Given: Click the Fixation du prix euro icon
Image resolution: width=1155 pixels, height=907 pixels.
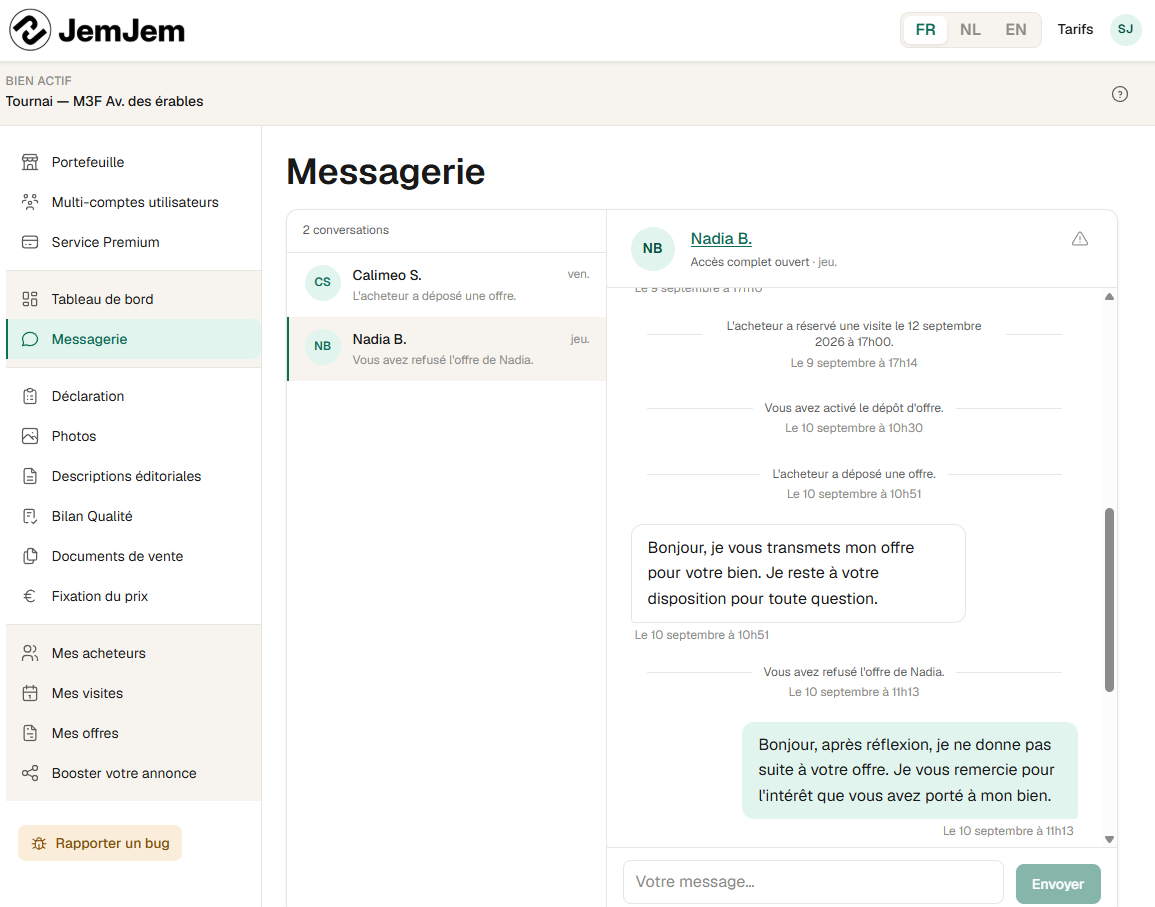Looking at the screenshot, I should [29, 596].
